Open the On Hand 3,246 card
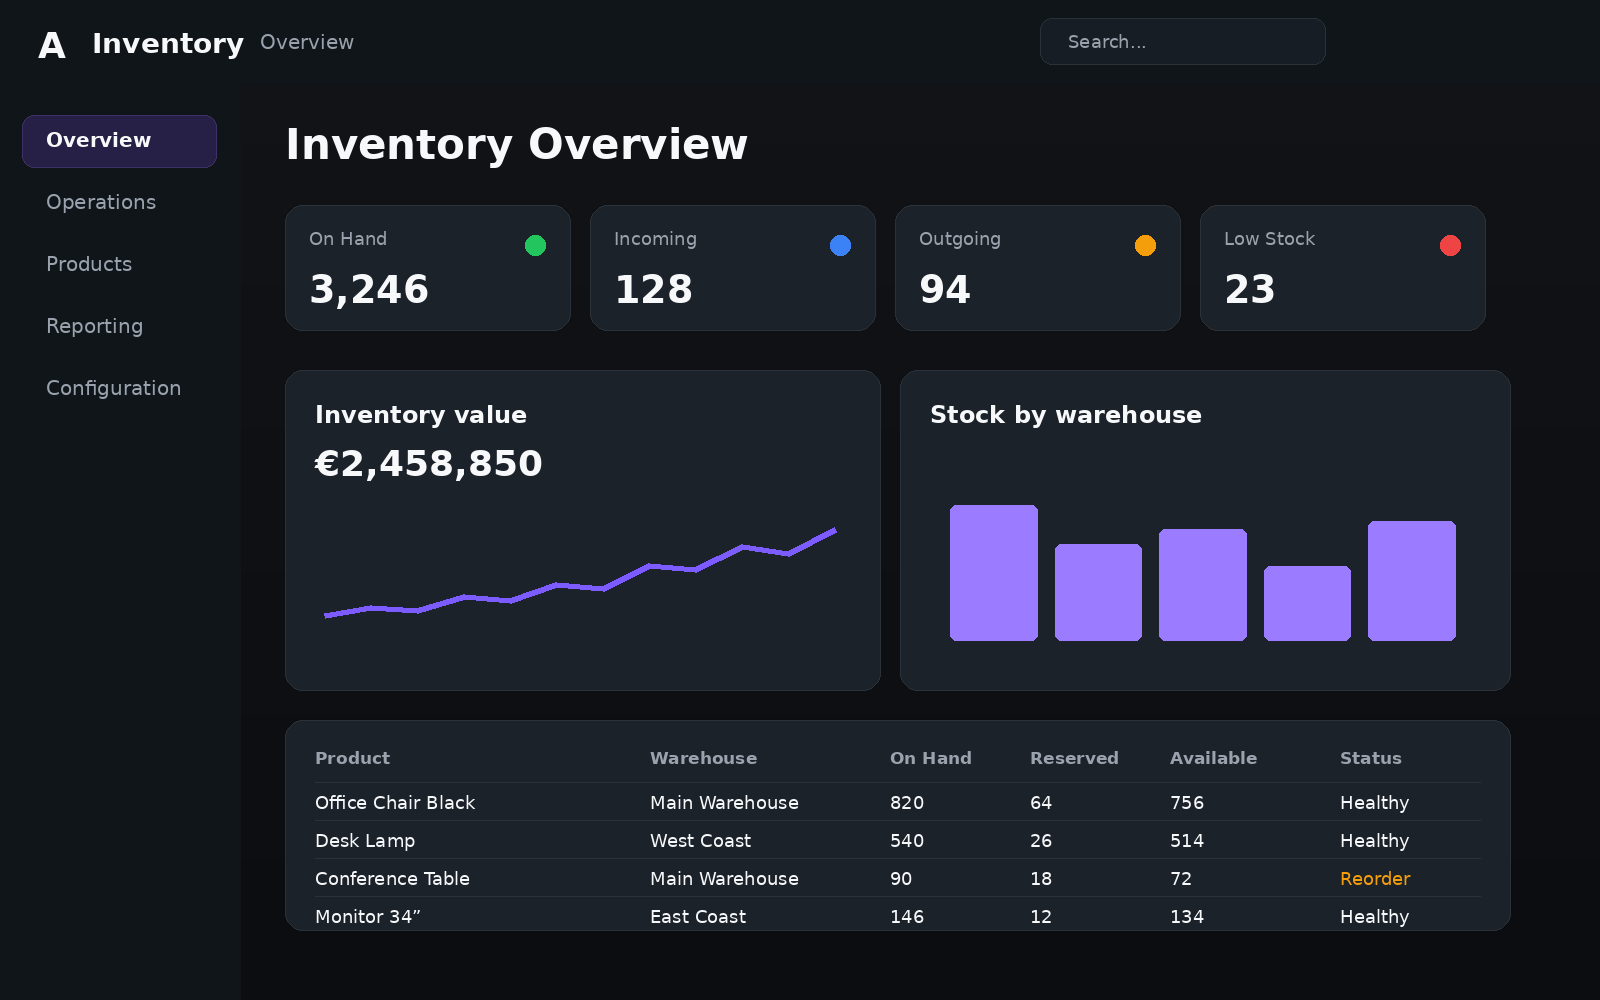 pos(428,268)
